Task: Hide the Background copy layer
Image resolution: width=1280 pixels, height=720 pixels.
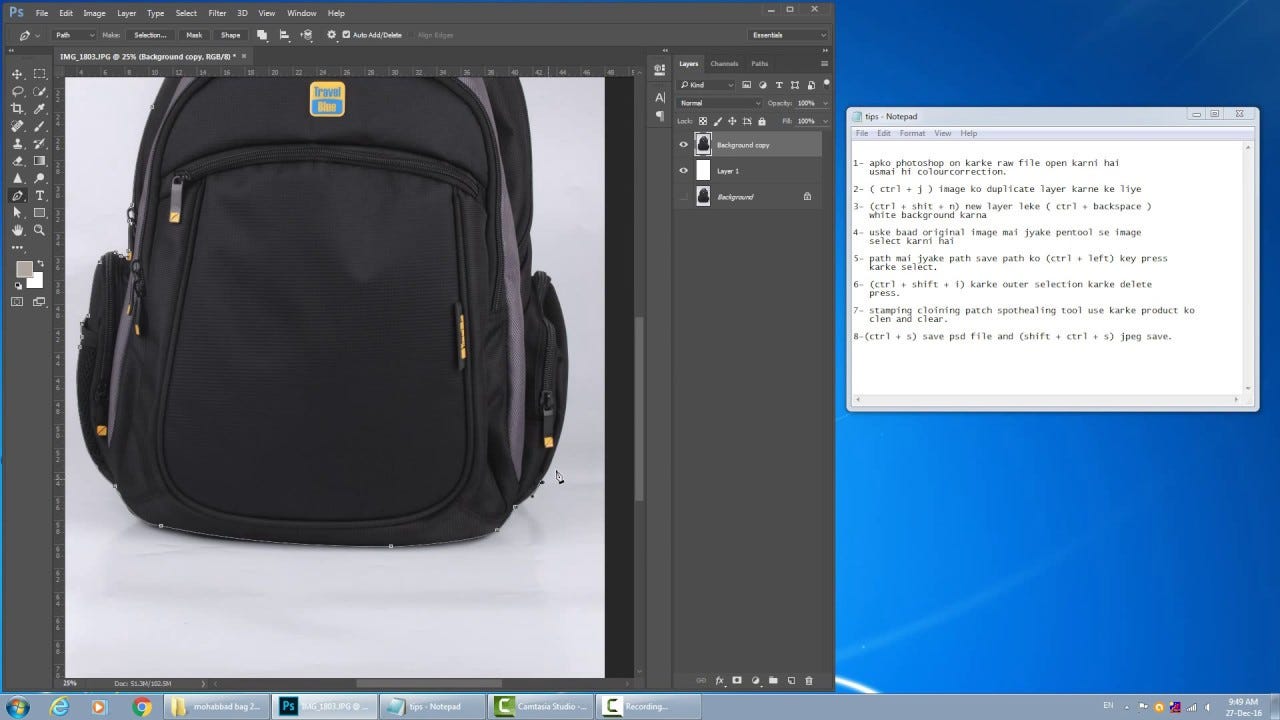Action: 684,144
